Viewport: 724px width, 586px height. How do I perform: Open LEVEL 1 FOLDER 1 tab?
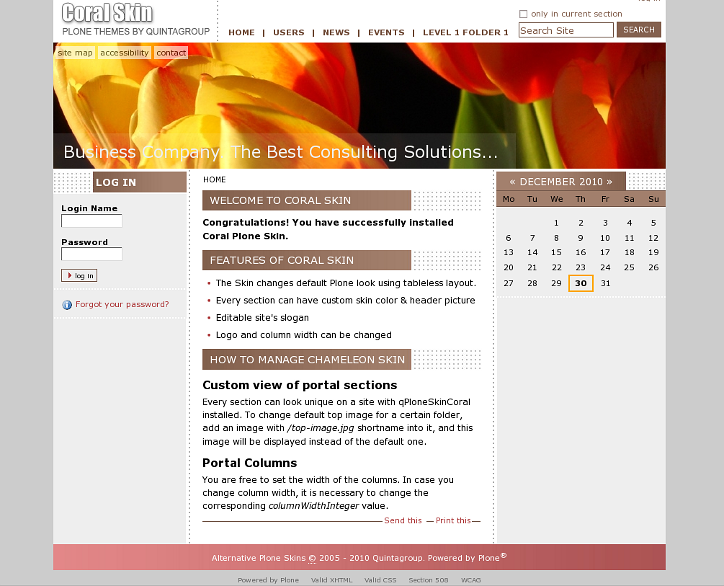pyautogui.click(x=465, y=32)
